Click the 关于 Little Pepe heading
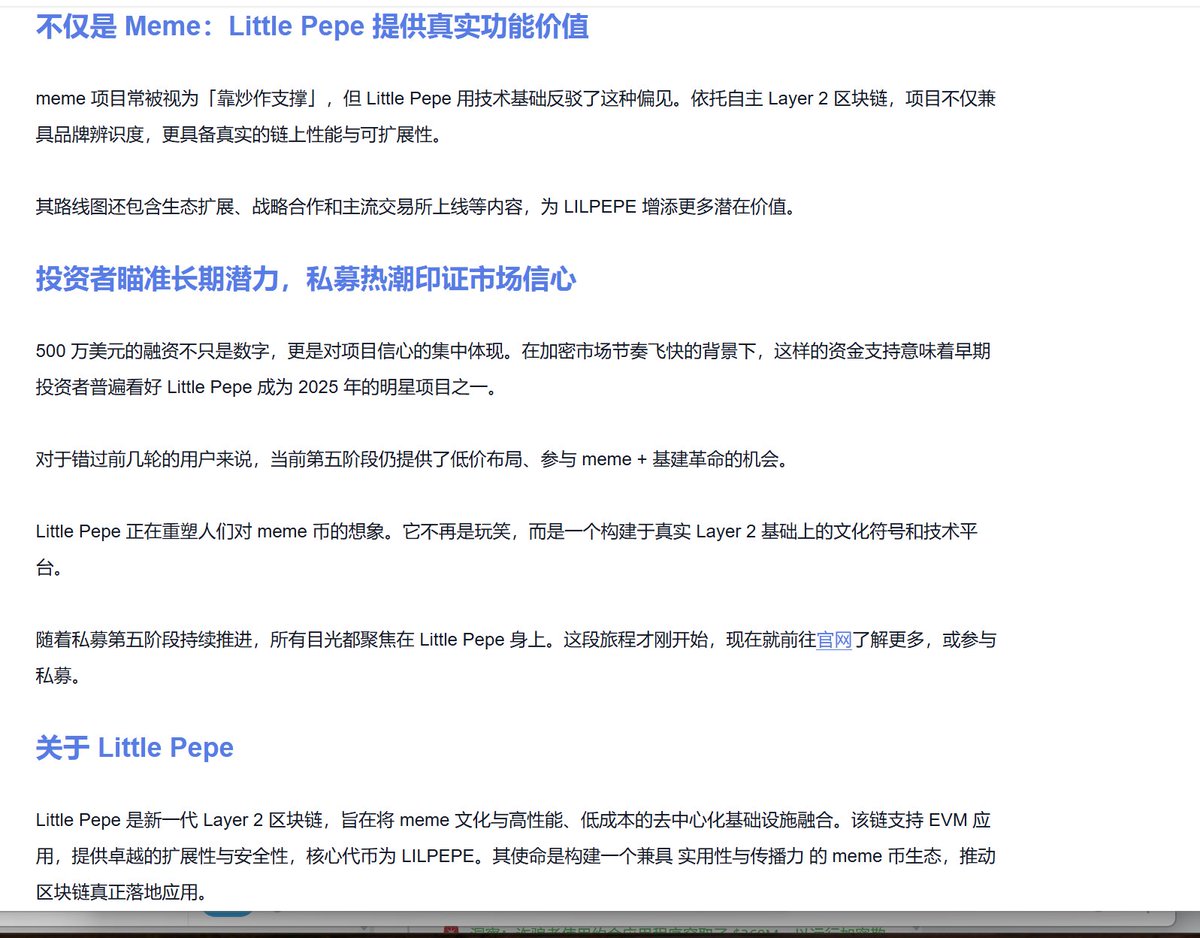 pyautogui.click(x=135, y=748)
